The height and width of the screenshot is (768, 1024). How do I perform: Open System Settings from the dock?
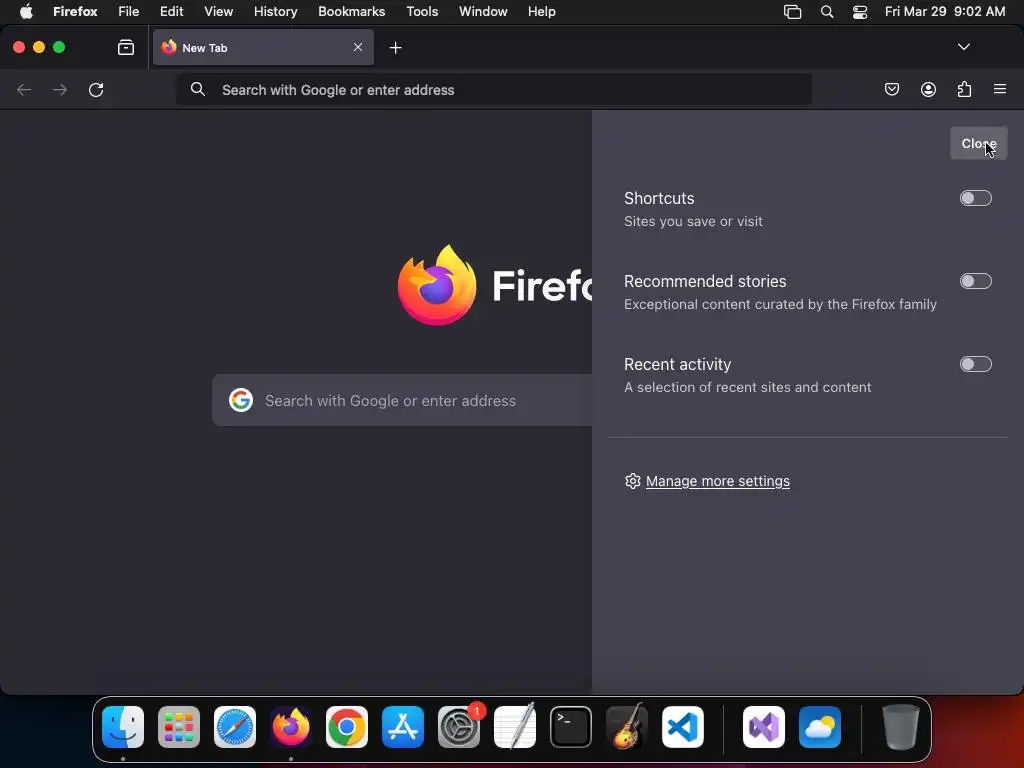pos(459,726)
